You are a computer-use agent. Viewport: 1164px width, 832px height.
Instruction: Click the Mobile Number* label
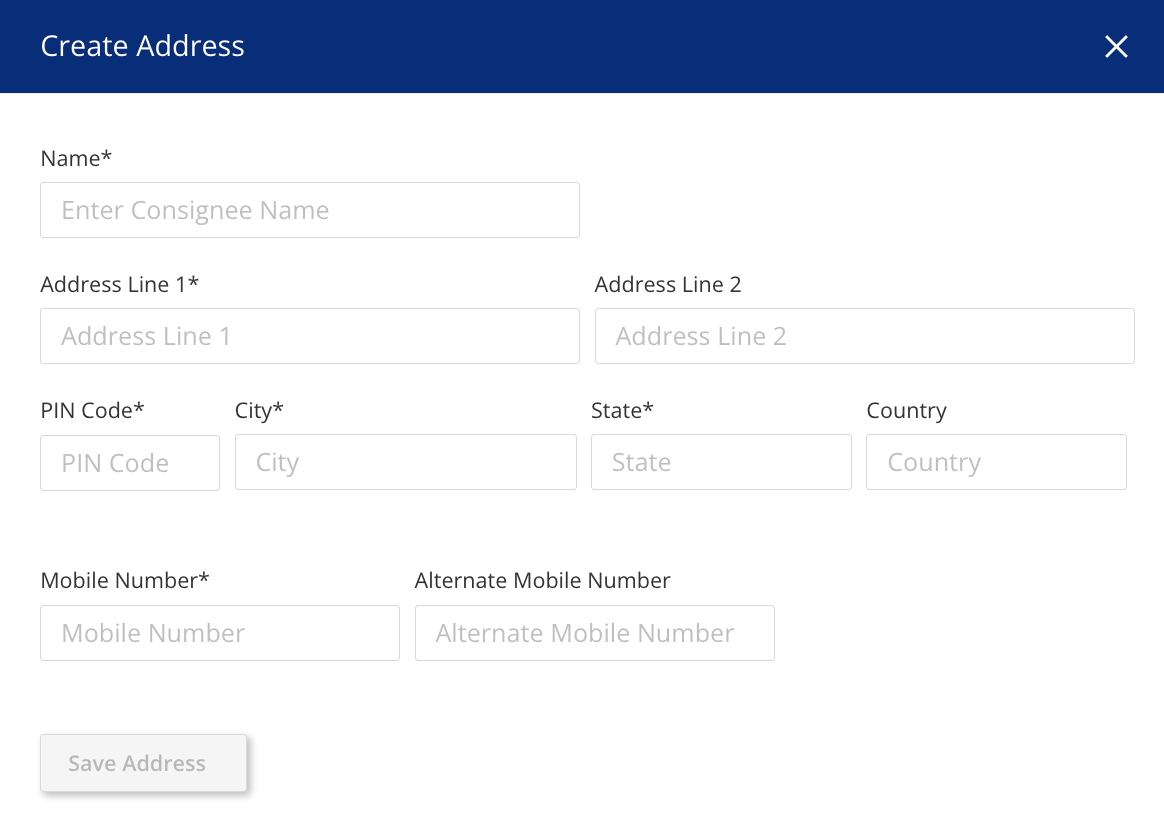tap(125, 580)
